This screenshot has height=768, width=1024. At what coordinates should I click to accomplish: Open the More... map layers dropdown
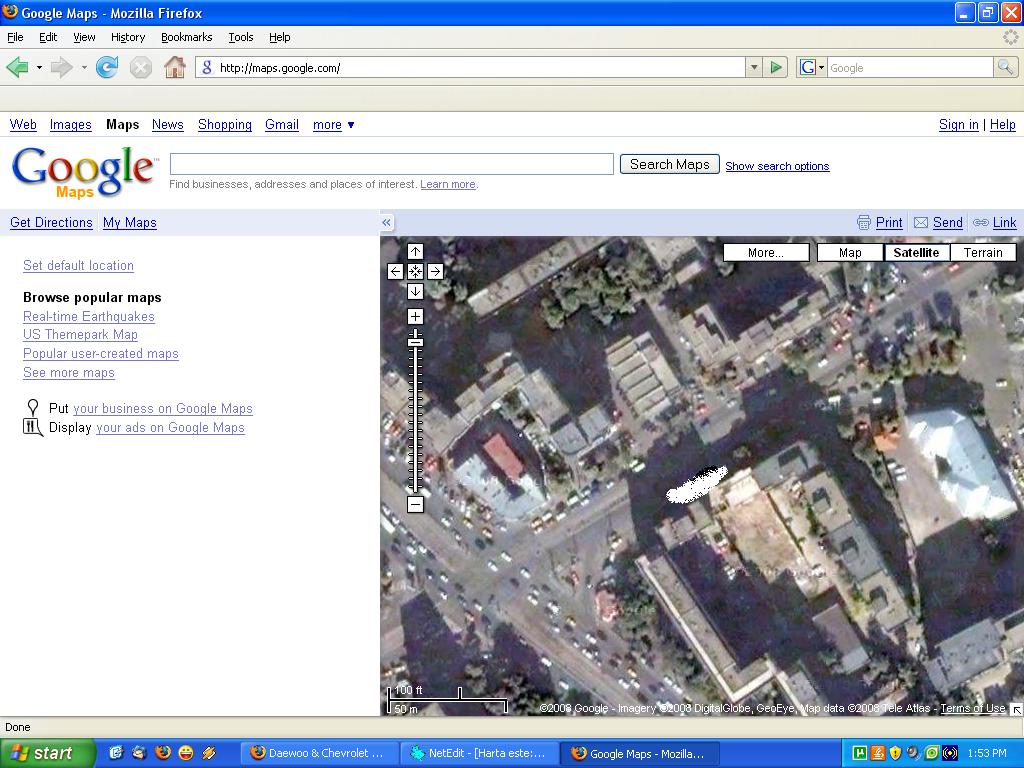[x=766, y=253]
